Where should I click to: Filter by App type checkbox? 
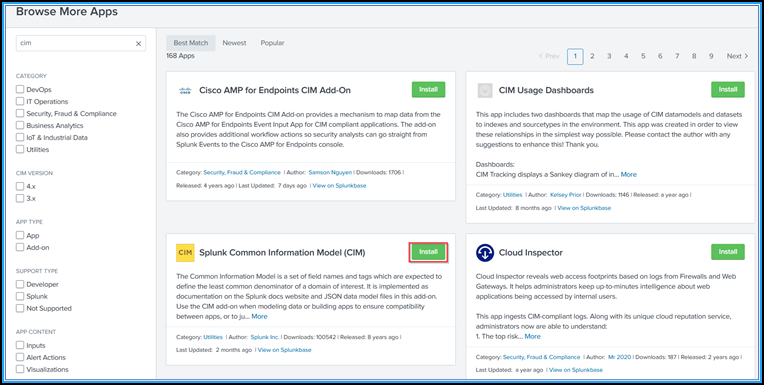(x=20, y=235)
